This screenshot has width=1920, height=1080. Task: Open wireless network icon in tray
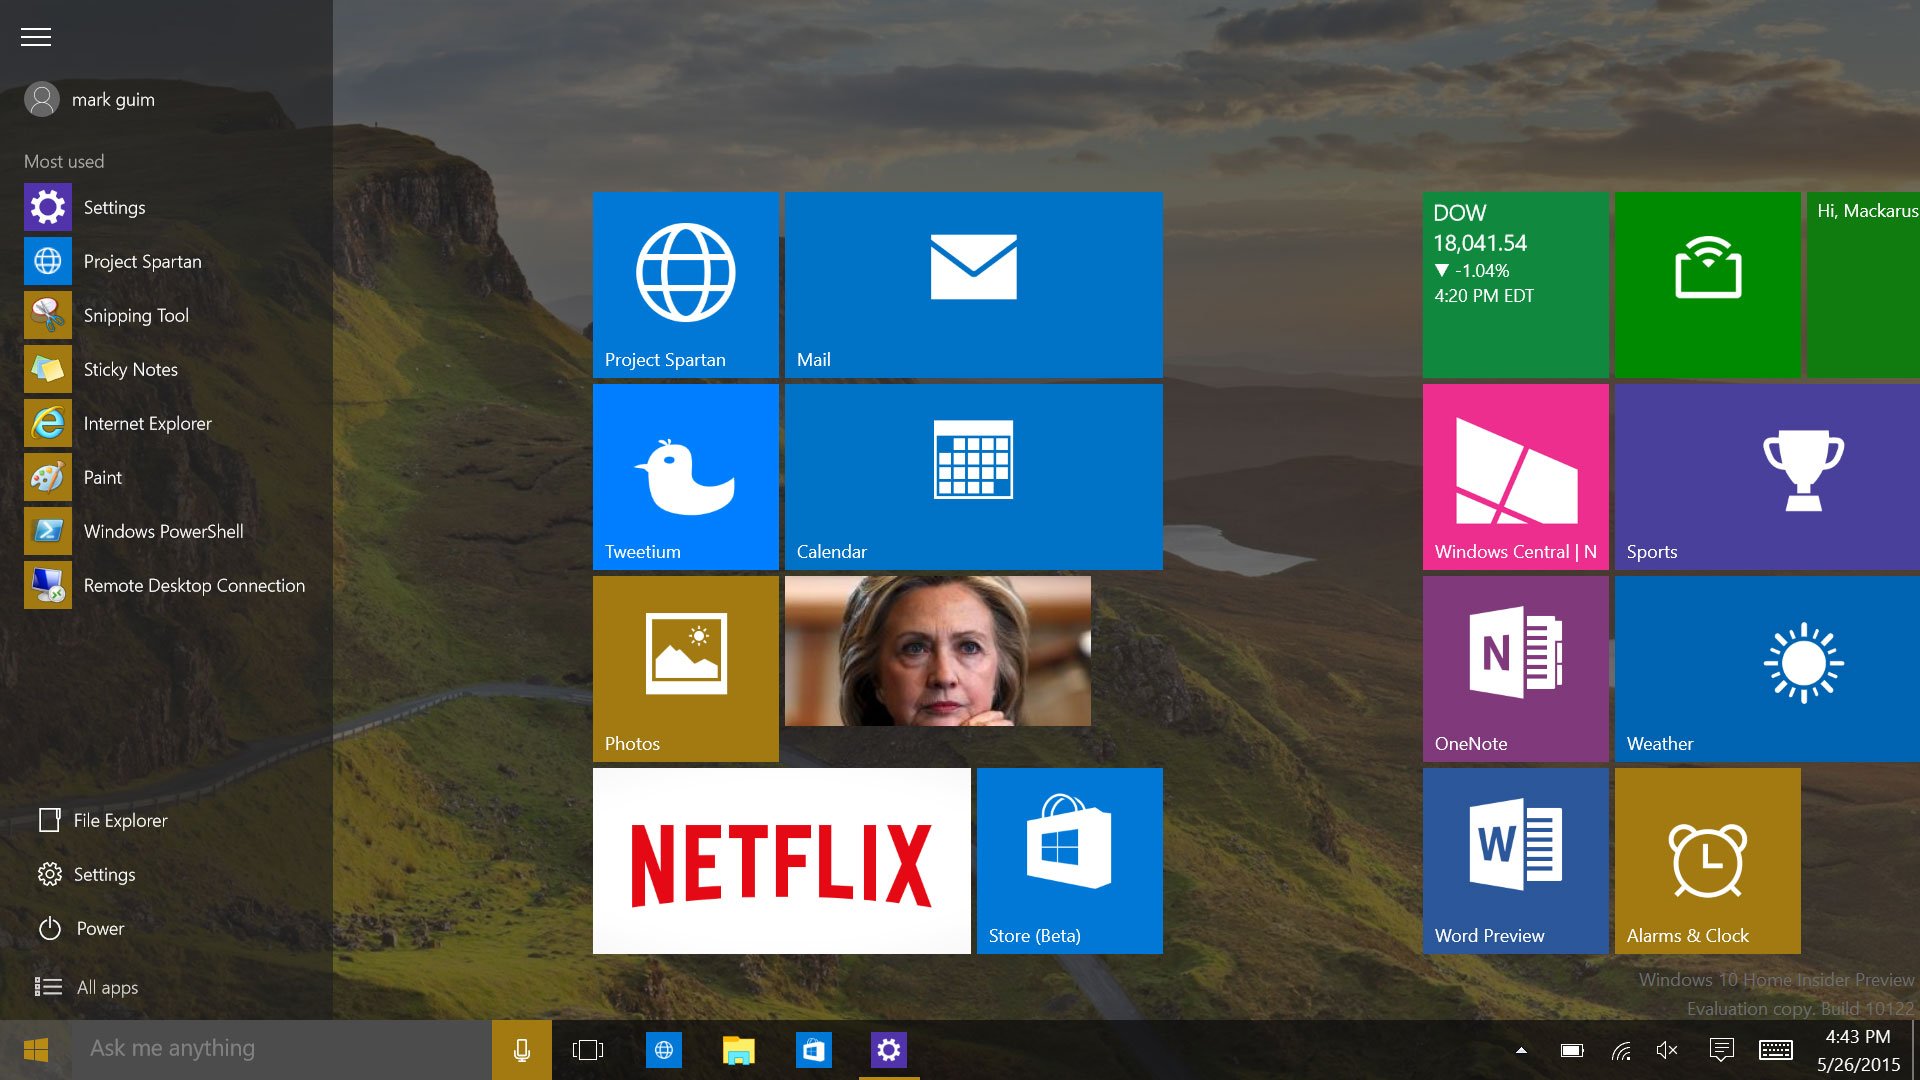(1621, 1050)
